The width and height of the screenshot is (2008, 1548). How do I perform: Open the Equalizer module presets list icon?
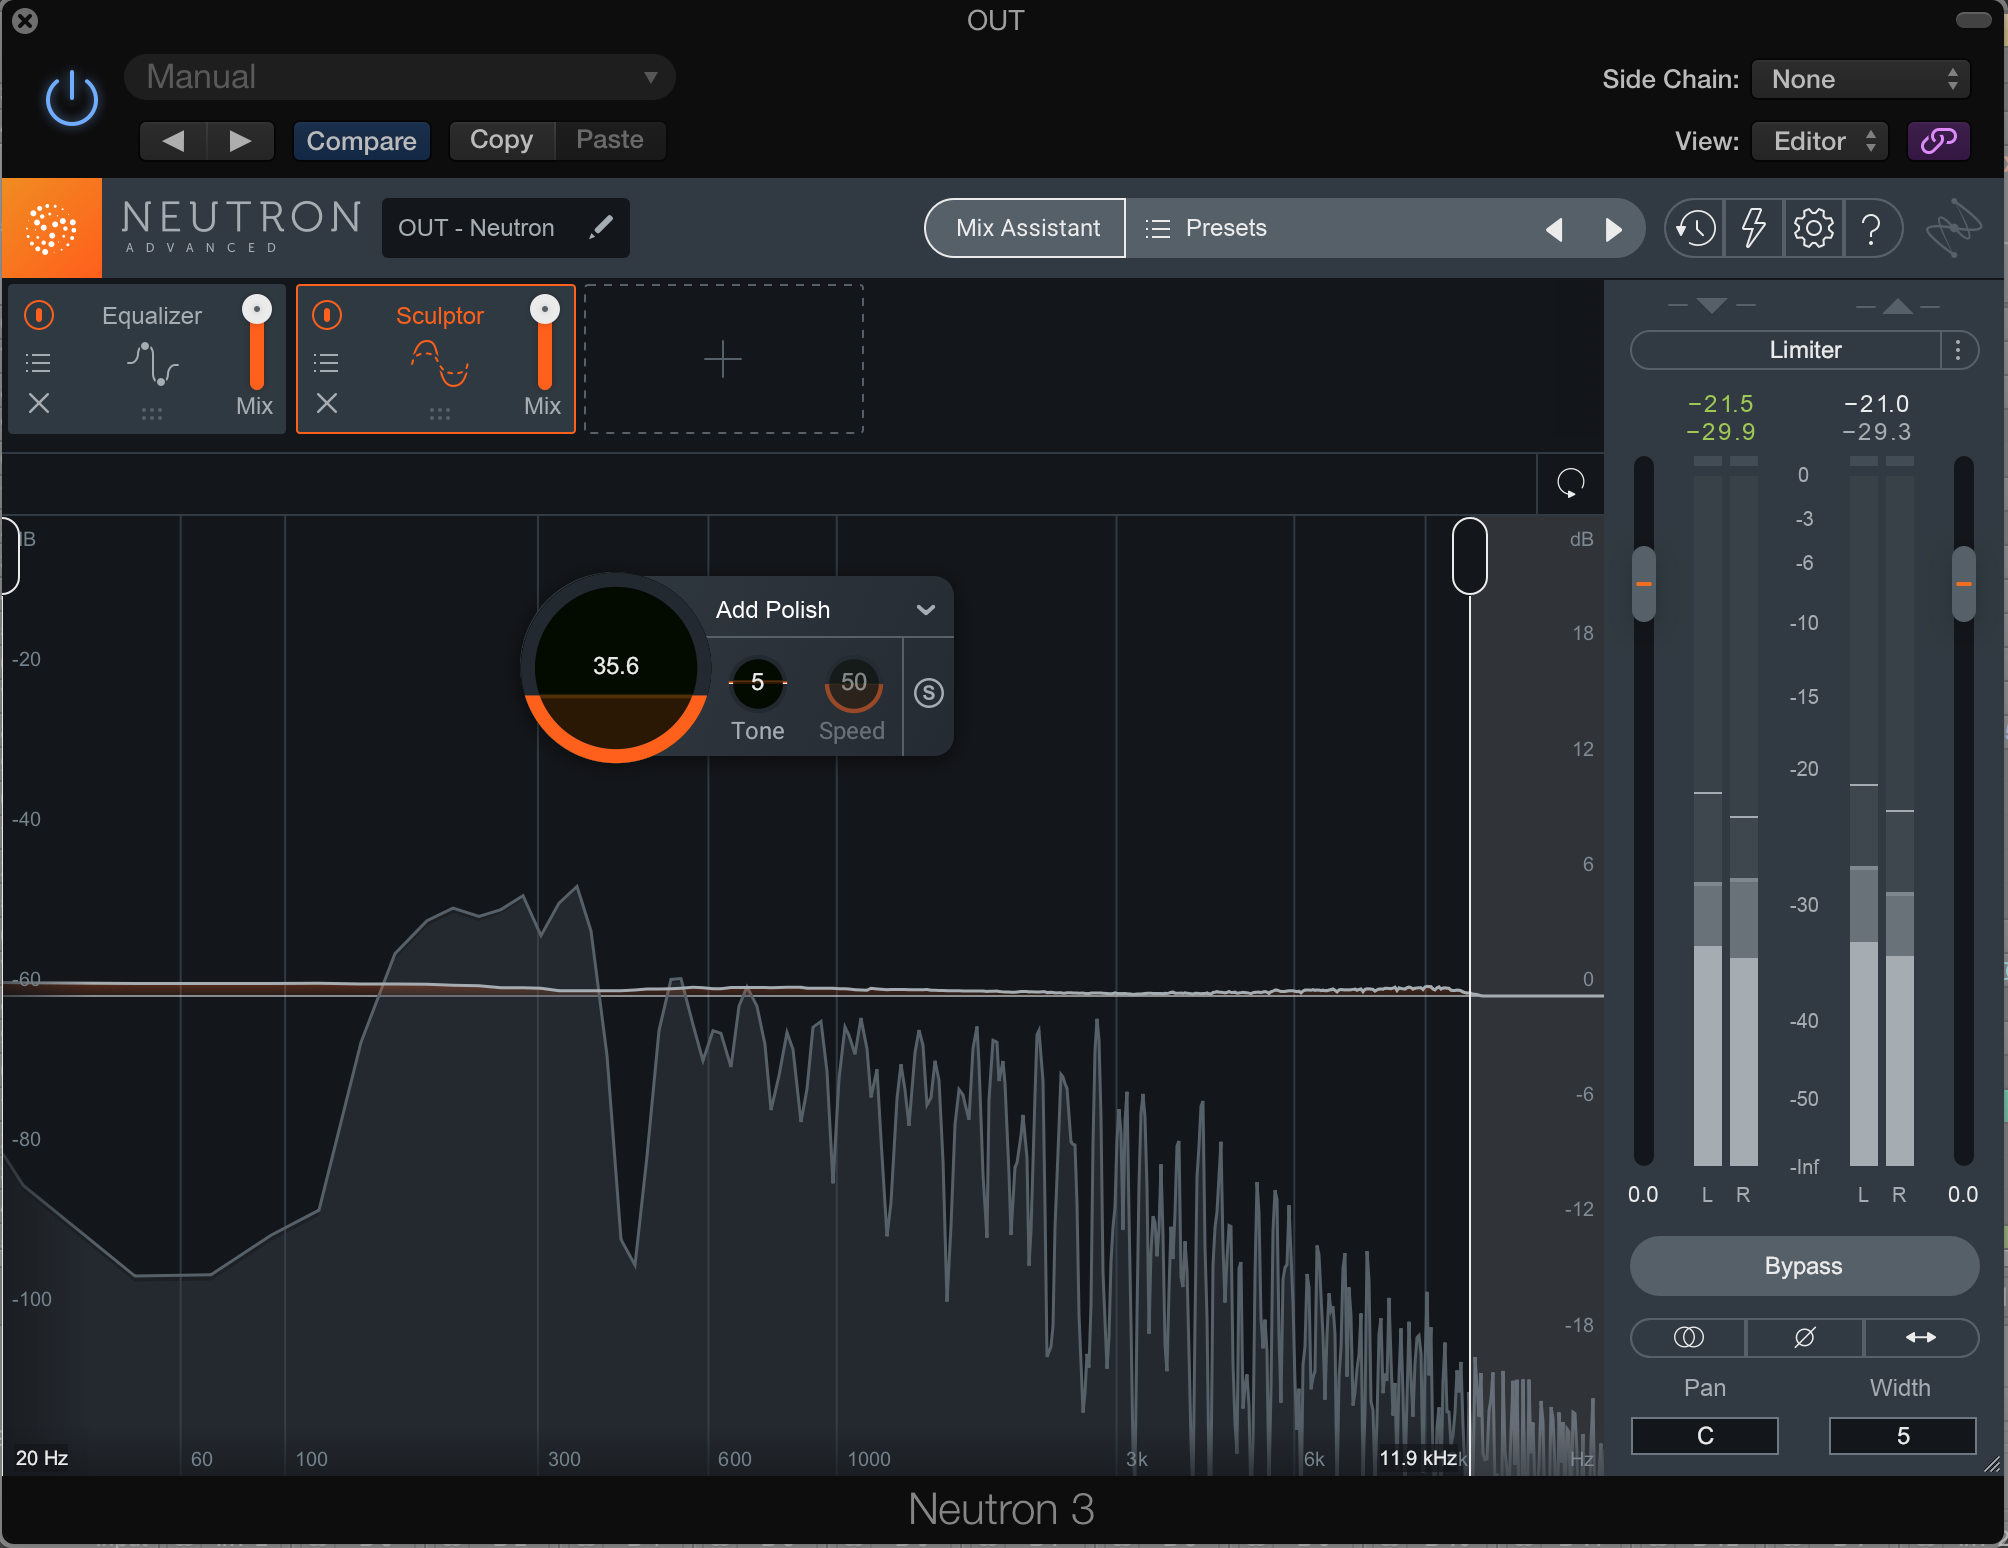click(38, 362)
